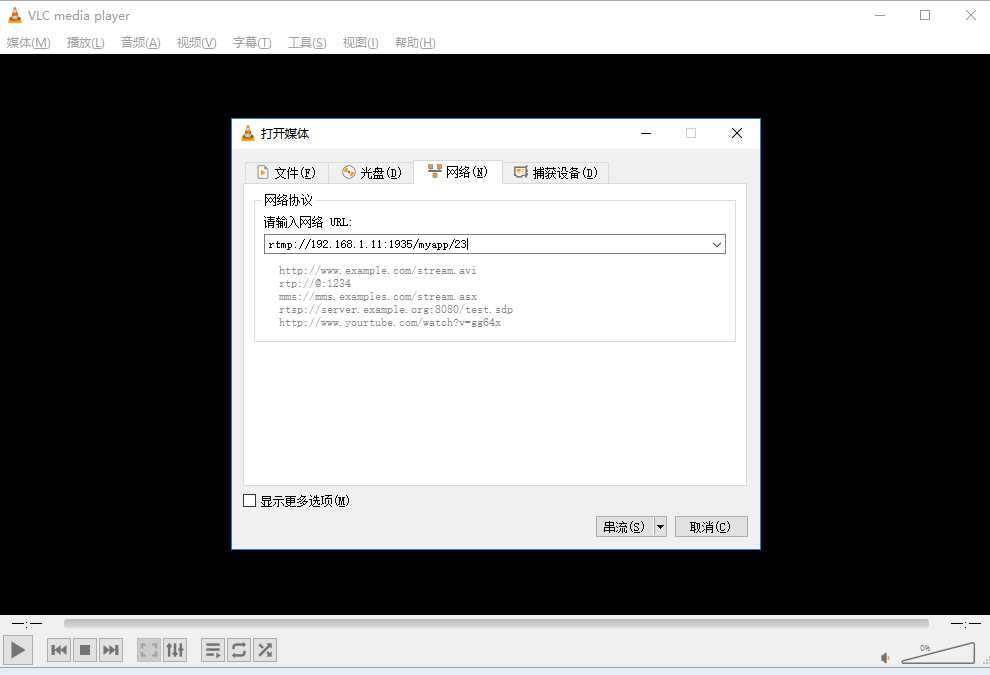The width and height of the screenshot is (990, 675).
Task: Enable the 显示更多选项(M) checkbox
Action: [x=249, y=501]
